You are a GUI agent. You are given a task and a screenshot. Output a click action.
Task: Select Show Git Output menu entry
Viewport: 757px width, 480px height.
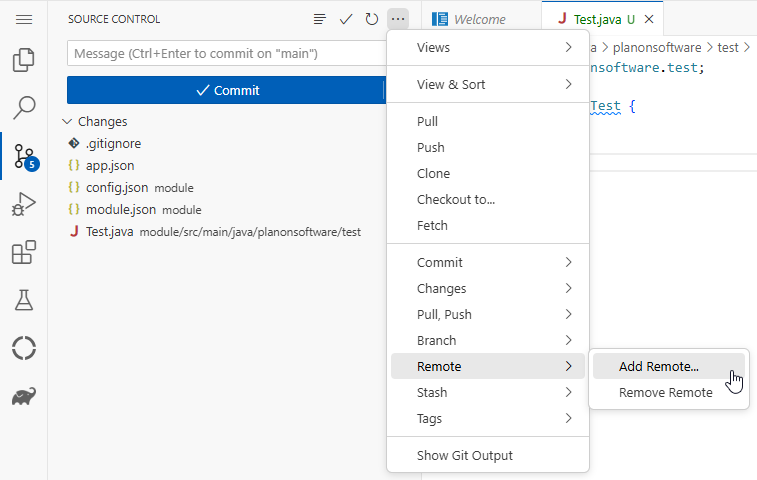(x=464, y=455)
